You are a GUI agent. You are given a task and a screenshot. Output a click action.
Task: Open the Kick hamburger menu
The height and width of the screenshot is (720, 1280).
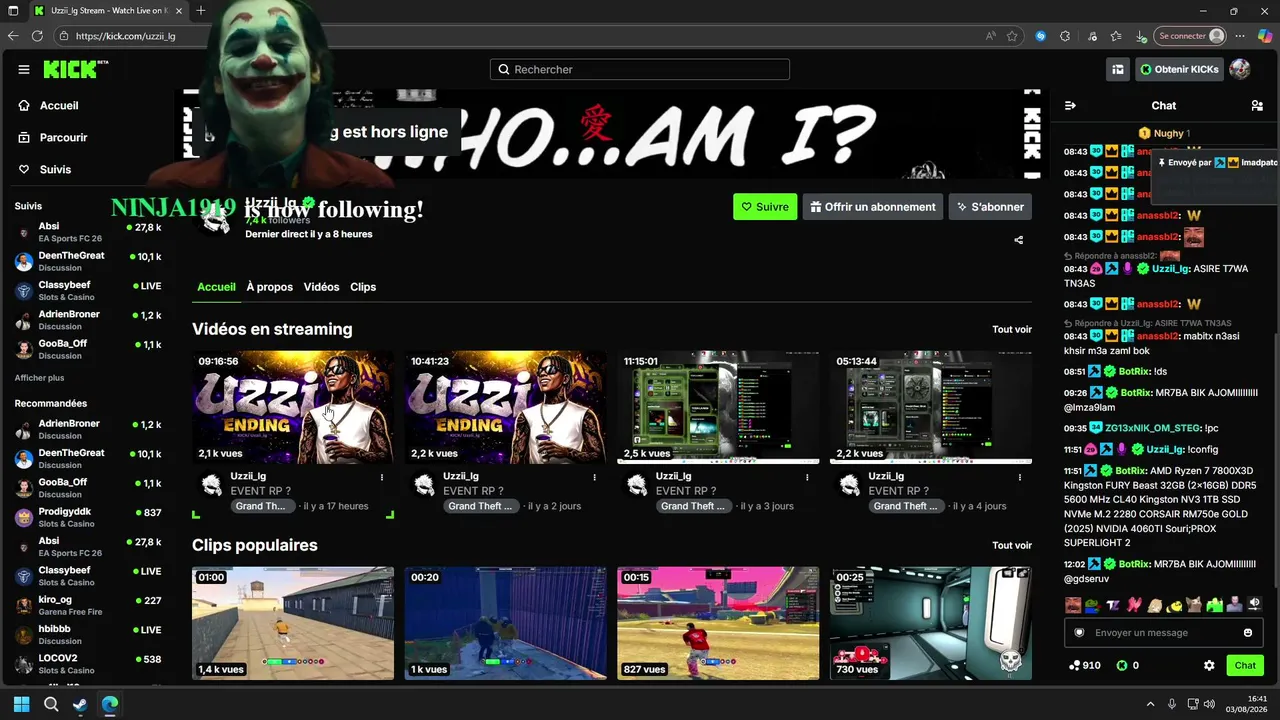[24, 70]
